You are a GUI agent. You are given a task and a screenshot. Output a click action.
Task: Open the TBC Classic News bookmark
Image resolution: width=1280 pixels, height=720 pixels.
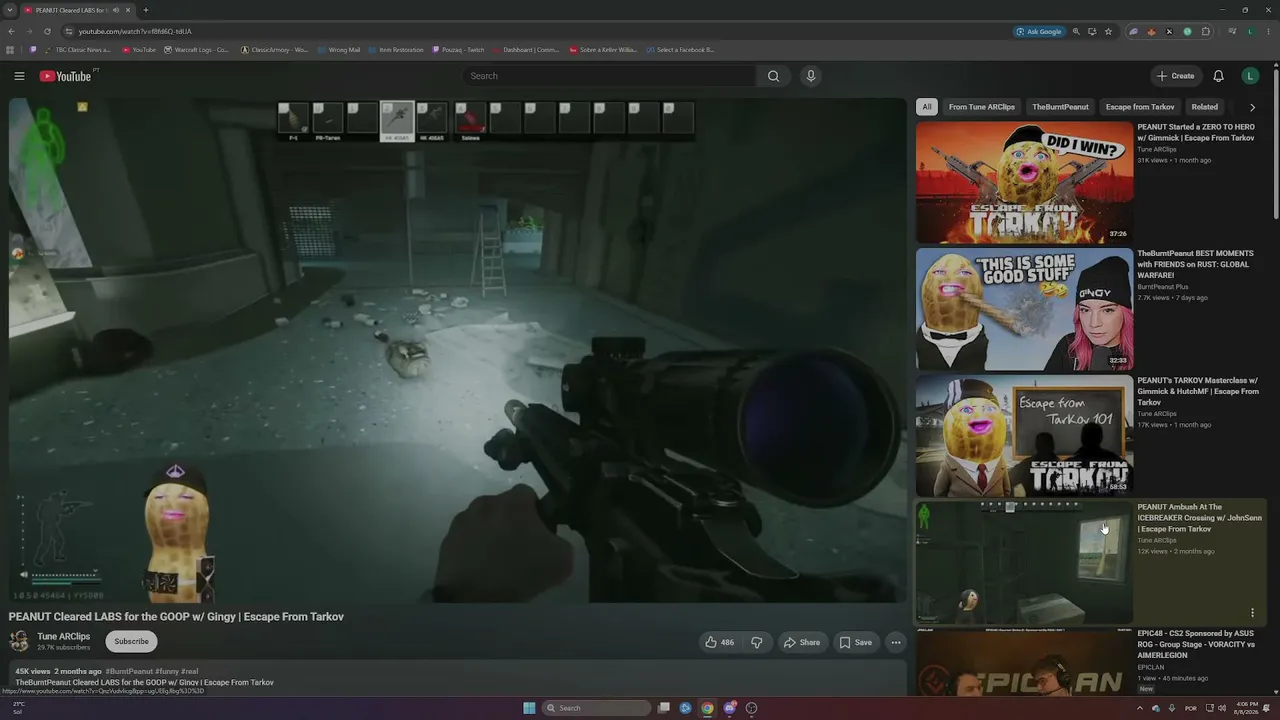[77, 50]
